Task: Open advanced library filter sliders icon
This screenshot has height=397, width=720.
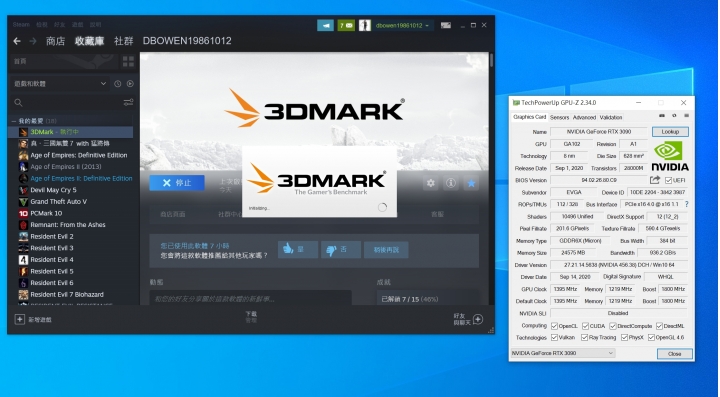Action: point(129,102)
